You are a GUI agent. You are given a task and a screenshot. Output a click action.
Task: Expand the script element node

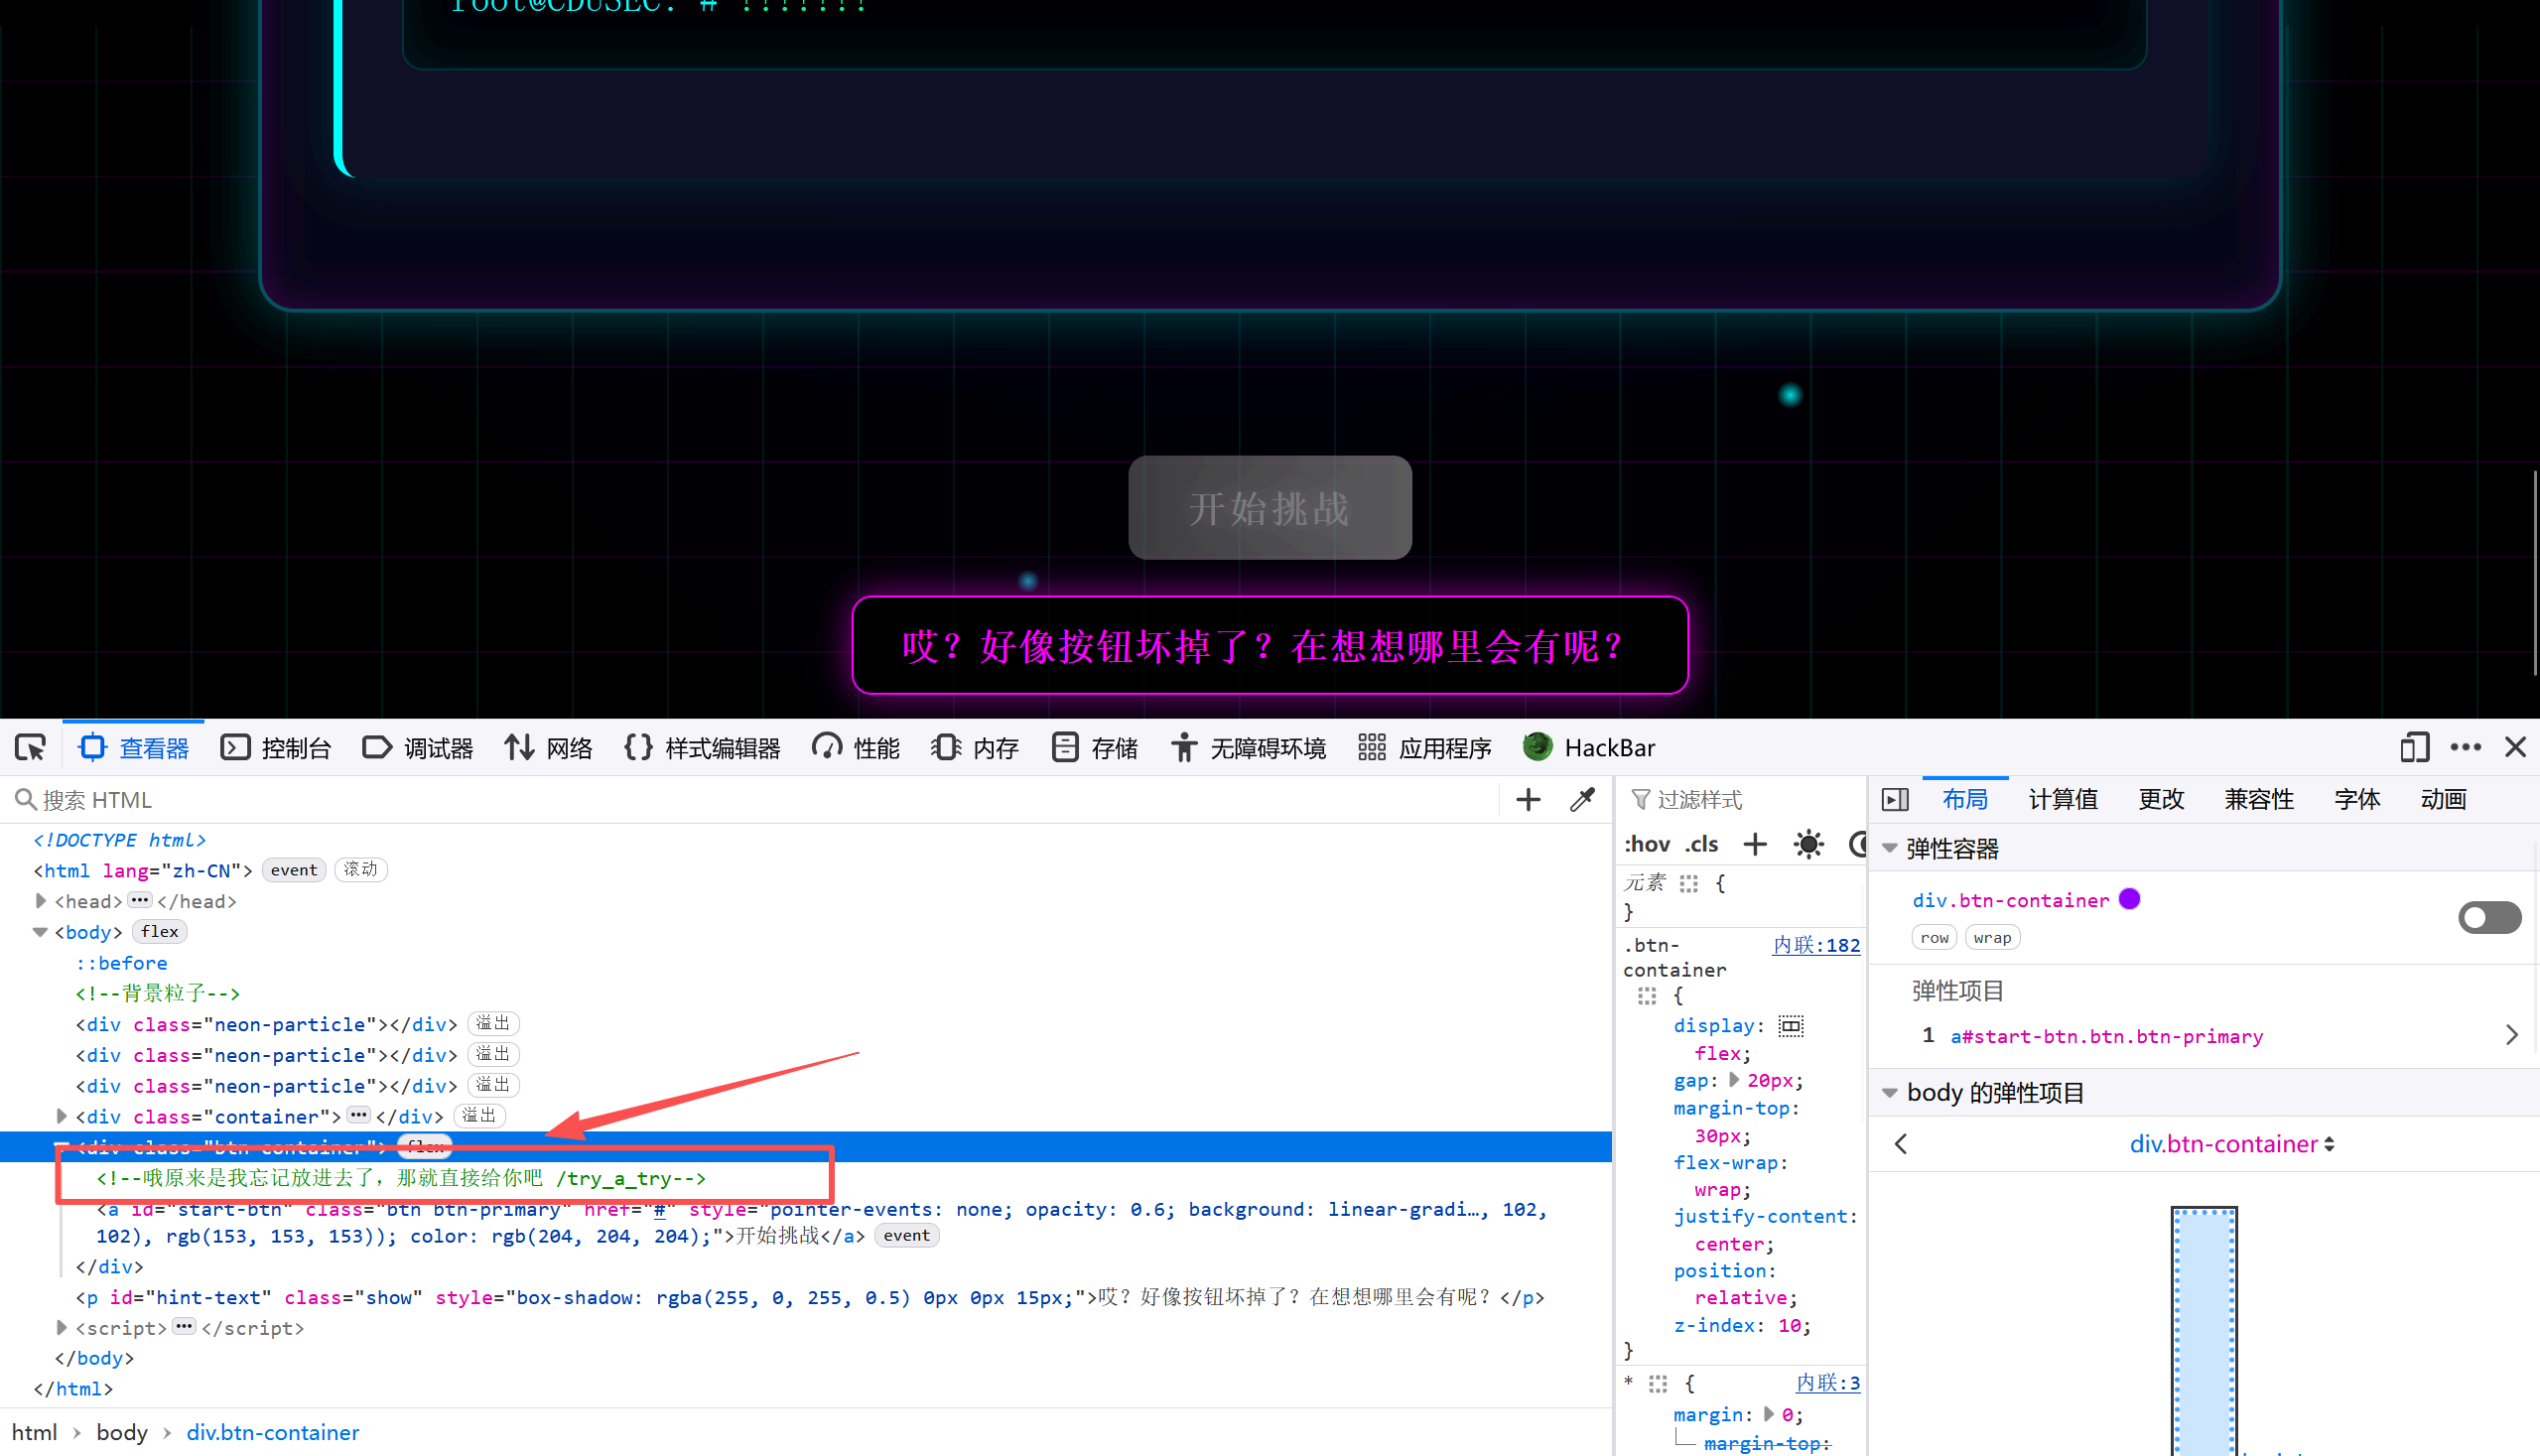[x=62, y=1328]
